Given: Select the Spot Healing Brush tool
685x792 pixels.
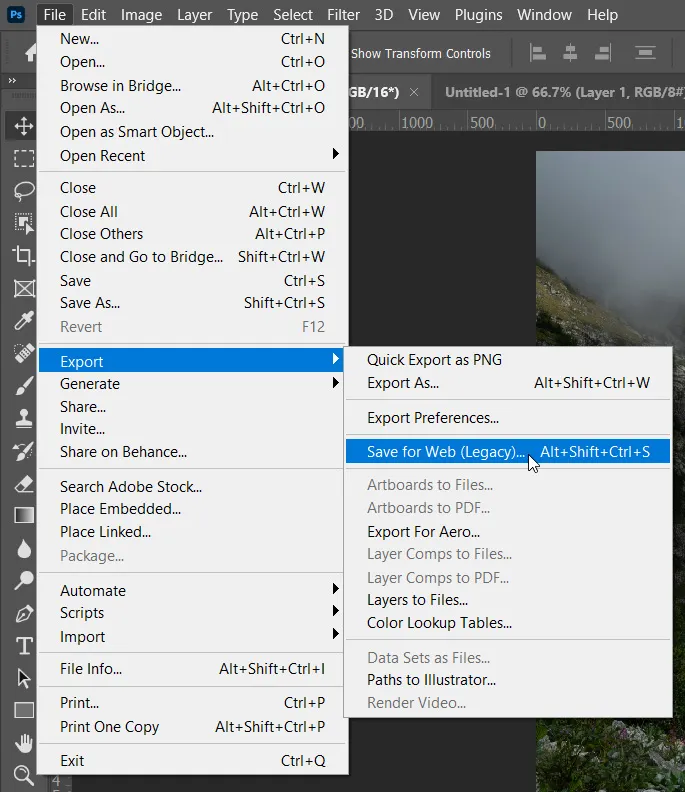Looking at the screenshot, I should coord(24,353).
